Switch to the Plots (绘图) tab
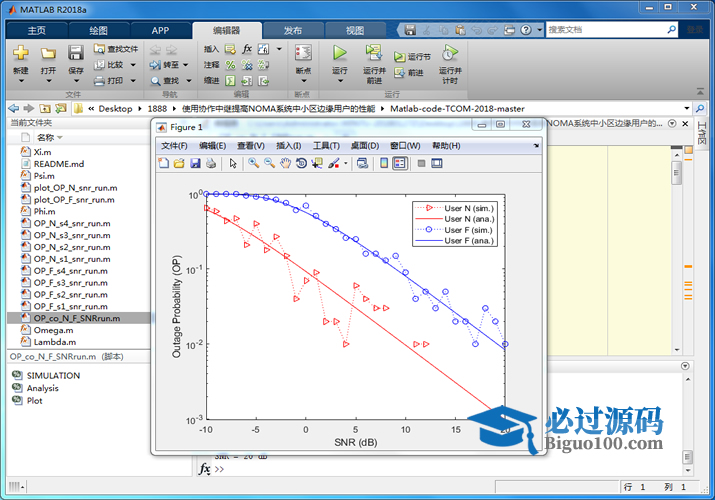Viewport: 715px width, 500px height. click(98, 31)
